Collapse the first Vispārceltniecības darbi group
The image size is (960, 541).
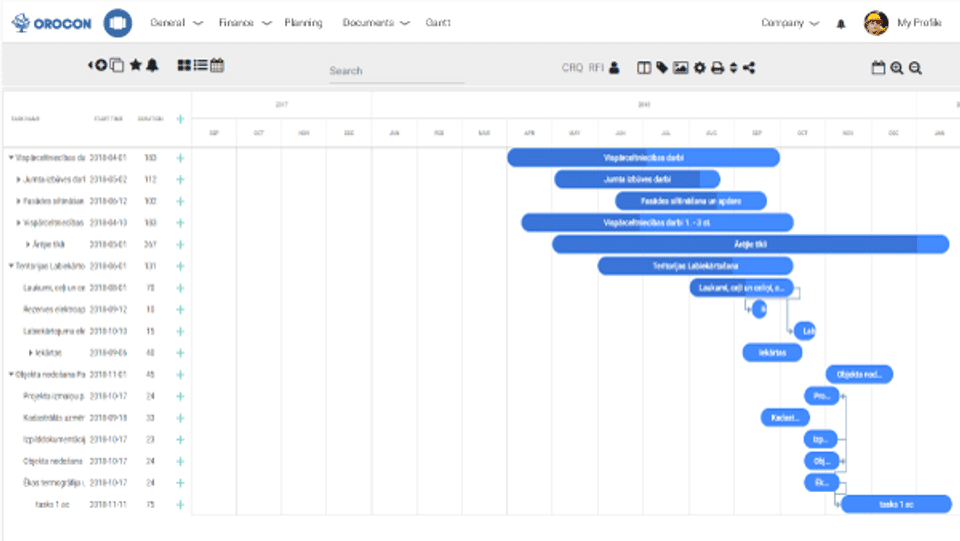pyautogui.click(x=11, y=158)
